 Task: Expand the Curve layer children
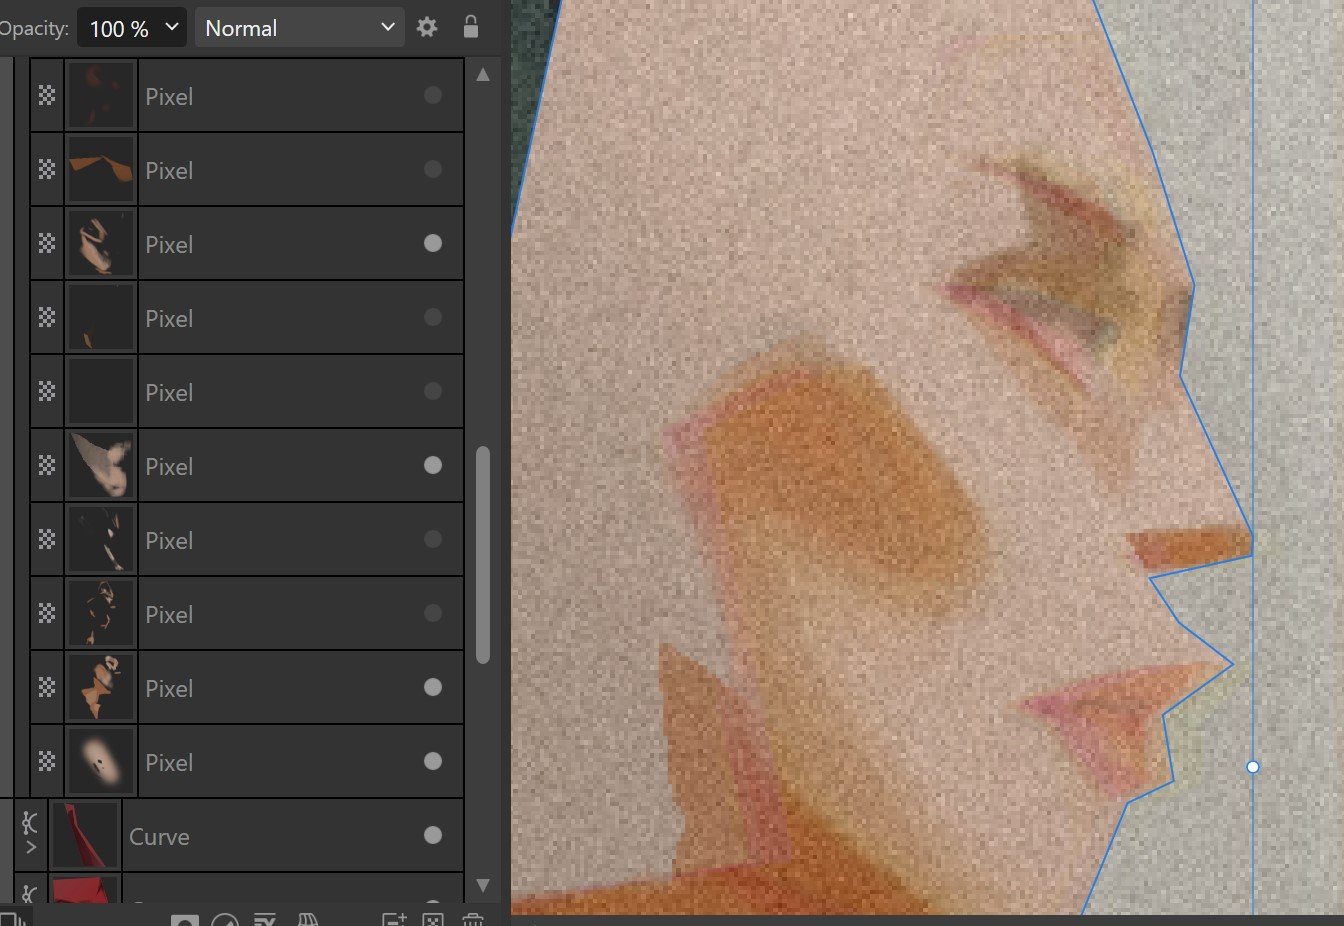point(30,848)
